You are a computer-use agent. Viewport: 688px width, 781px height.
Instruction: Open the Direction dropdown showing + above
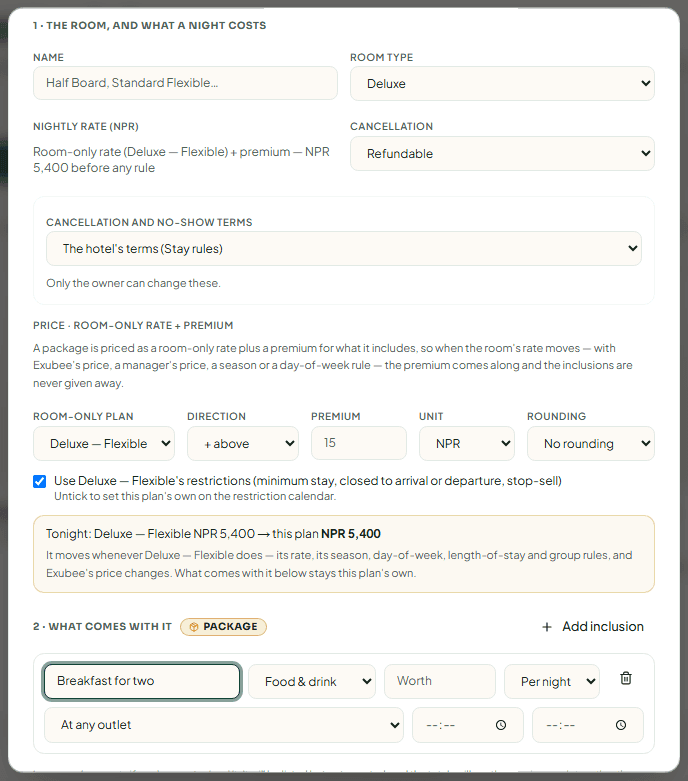[243, 443]
